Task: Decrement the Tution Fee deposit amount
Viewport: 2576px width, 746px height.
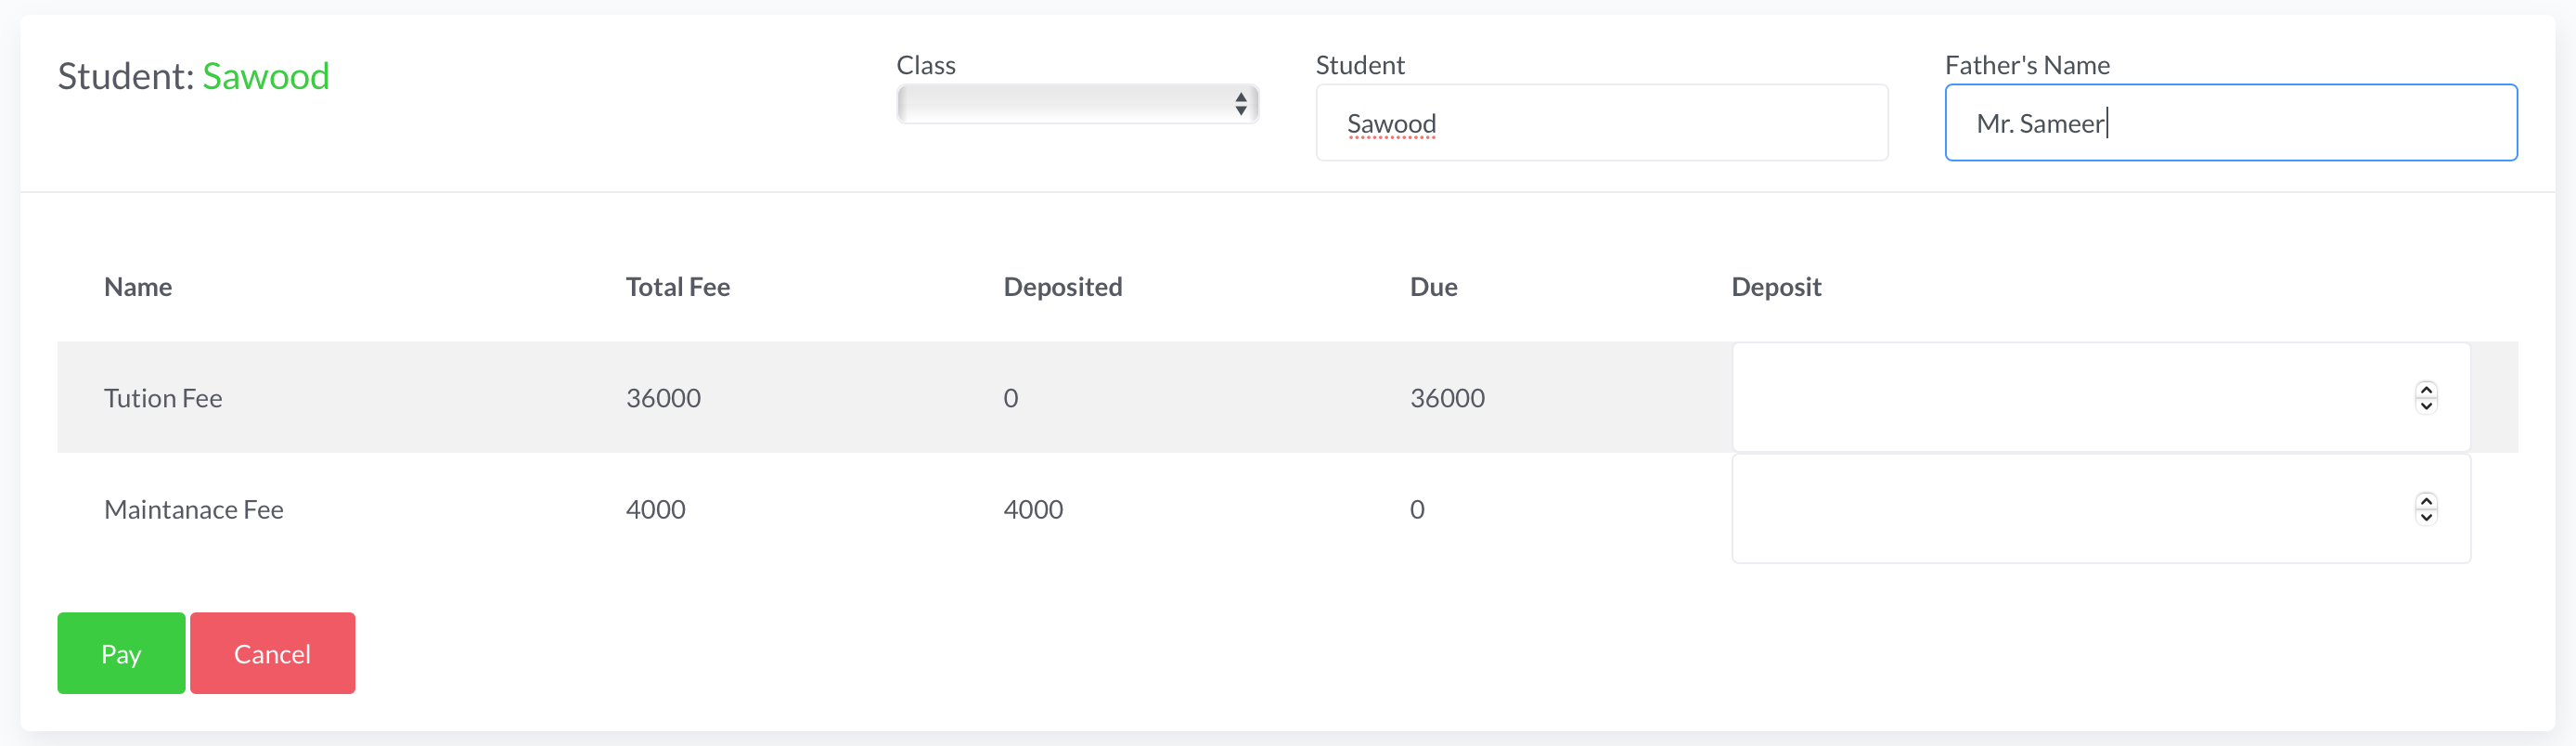Action: click(2426, 406)
